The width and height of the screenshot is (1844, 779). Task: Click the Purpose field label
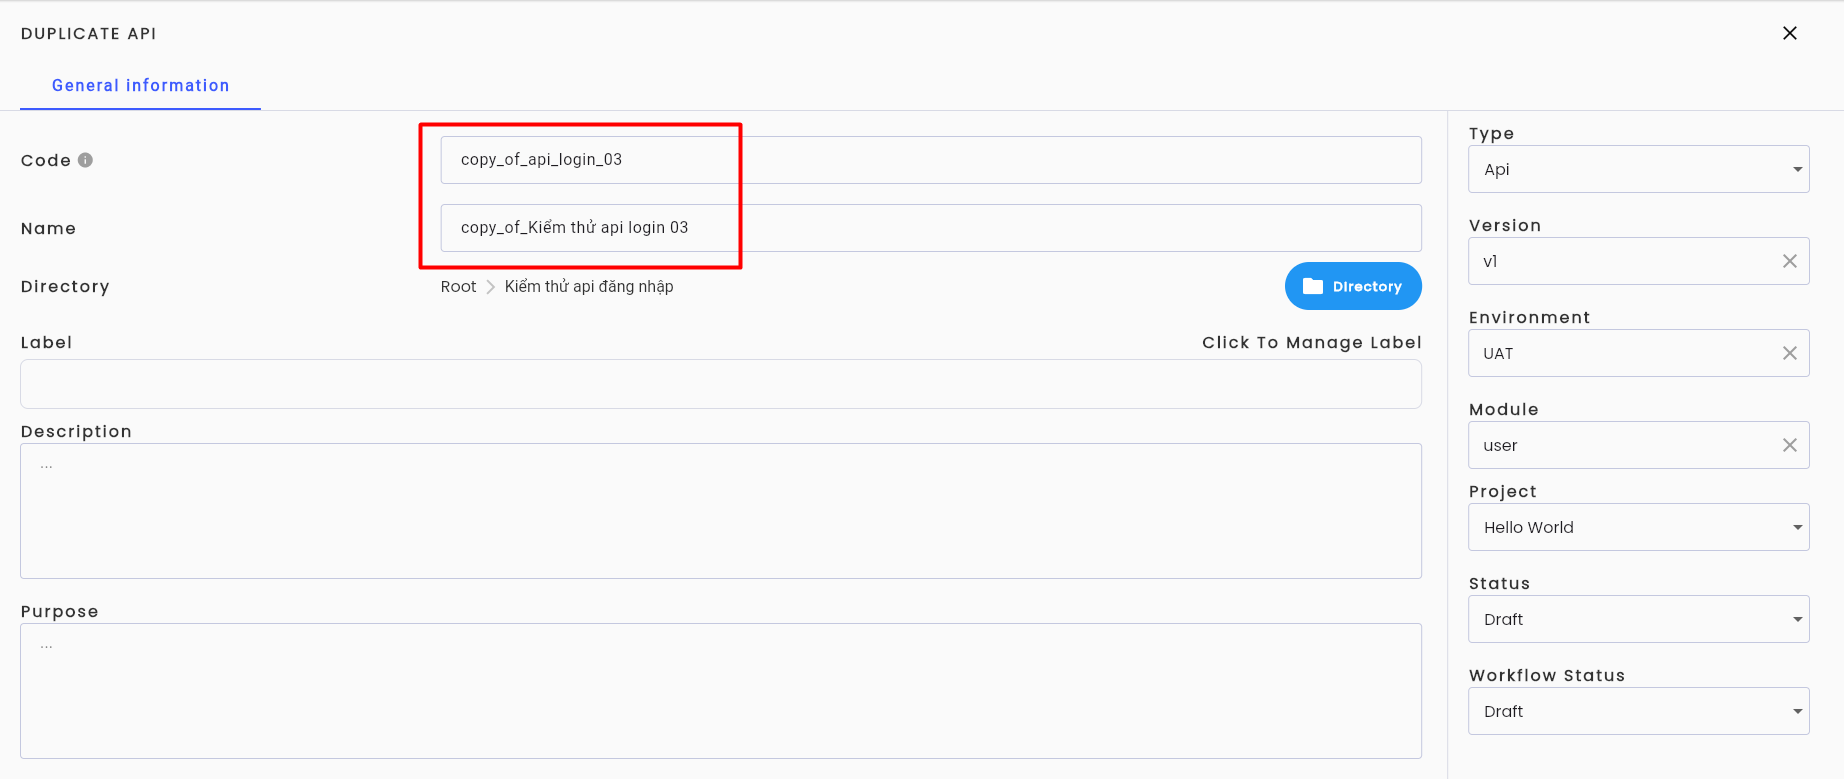(x=60, y=611)
